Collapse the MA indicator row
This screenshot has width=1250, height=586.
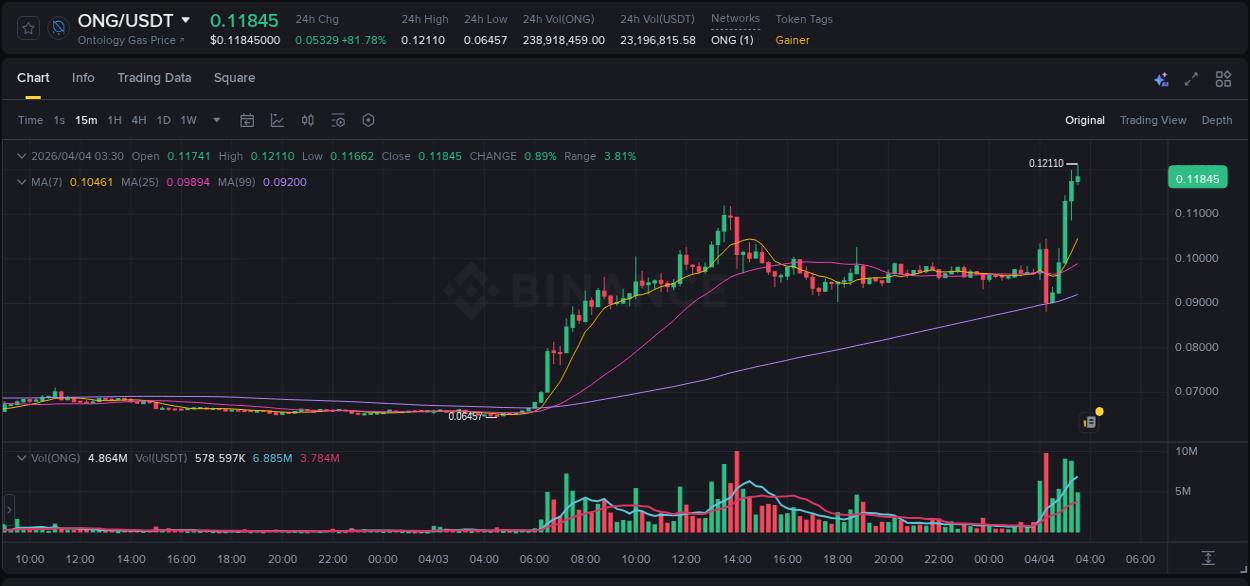pyautogui.click(x=21, y=182)
